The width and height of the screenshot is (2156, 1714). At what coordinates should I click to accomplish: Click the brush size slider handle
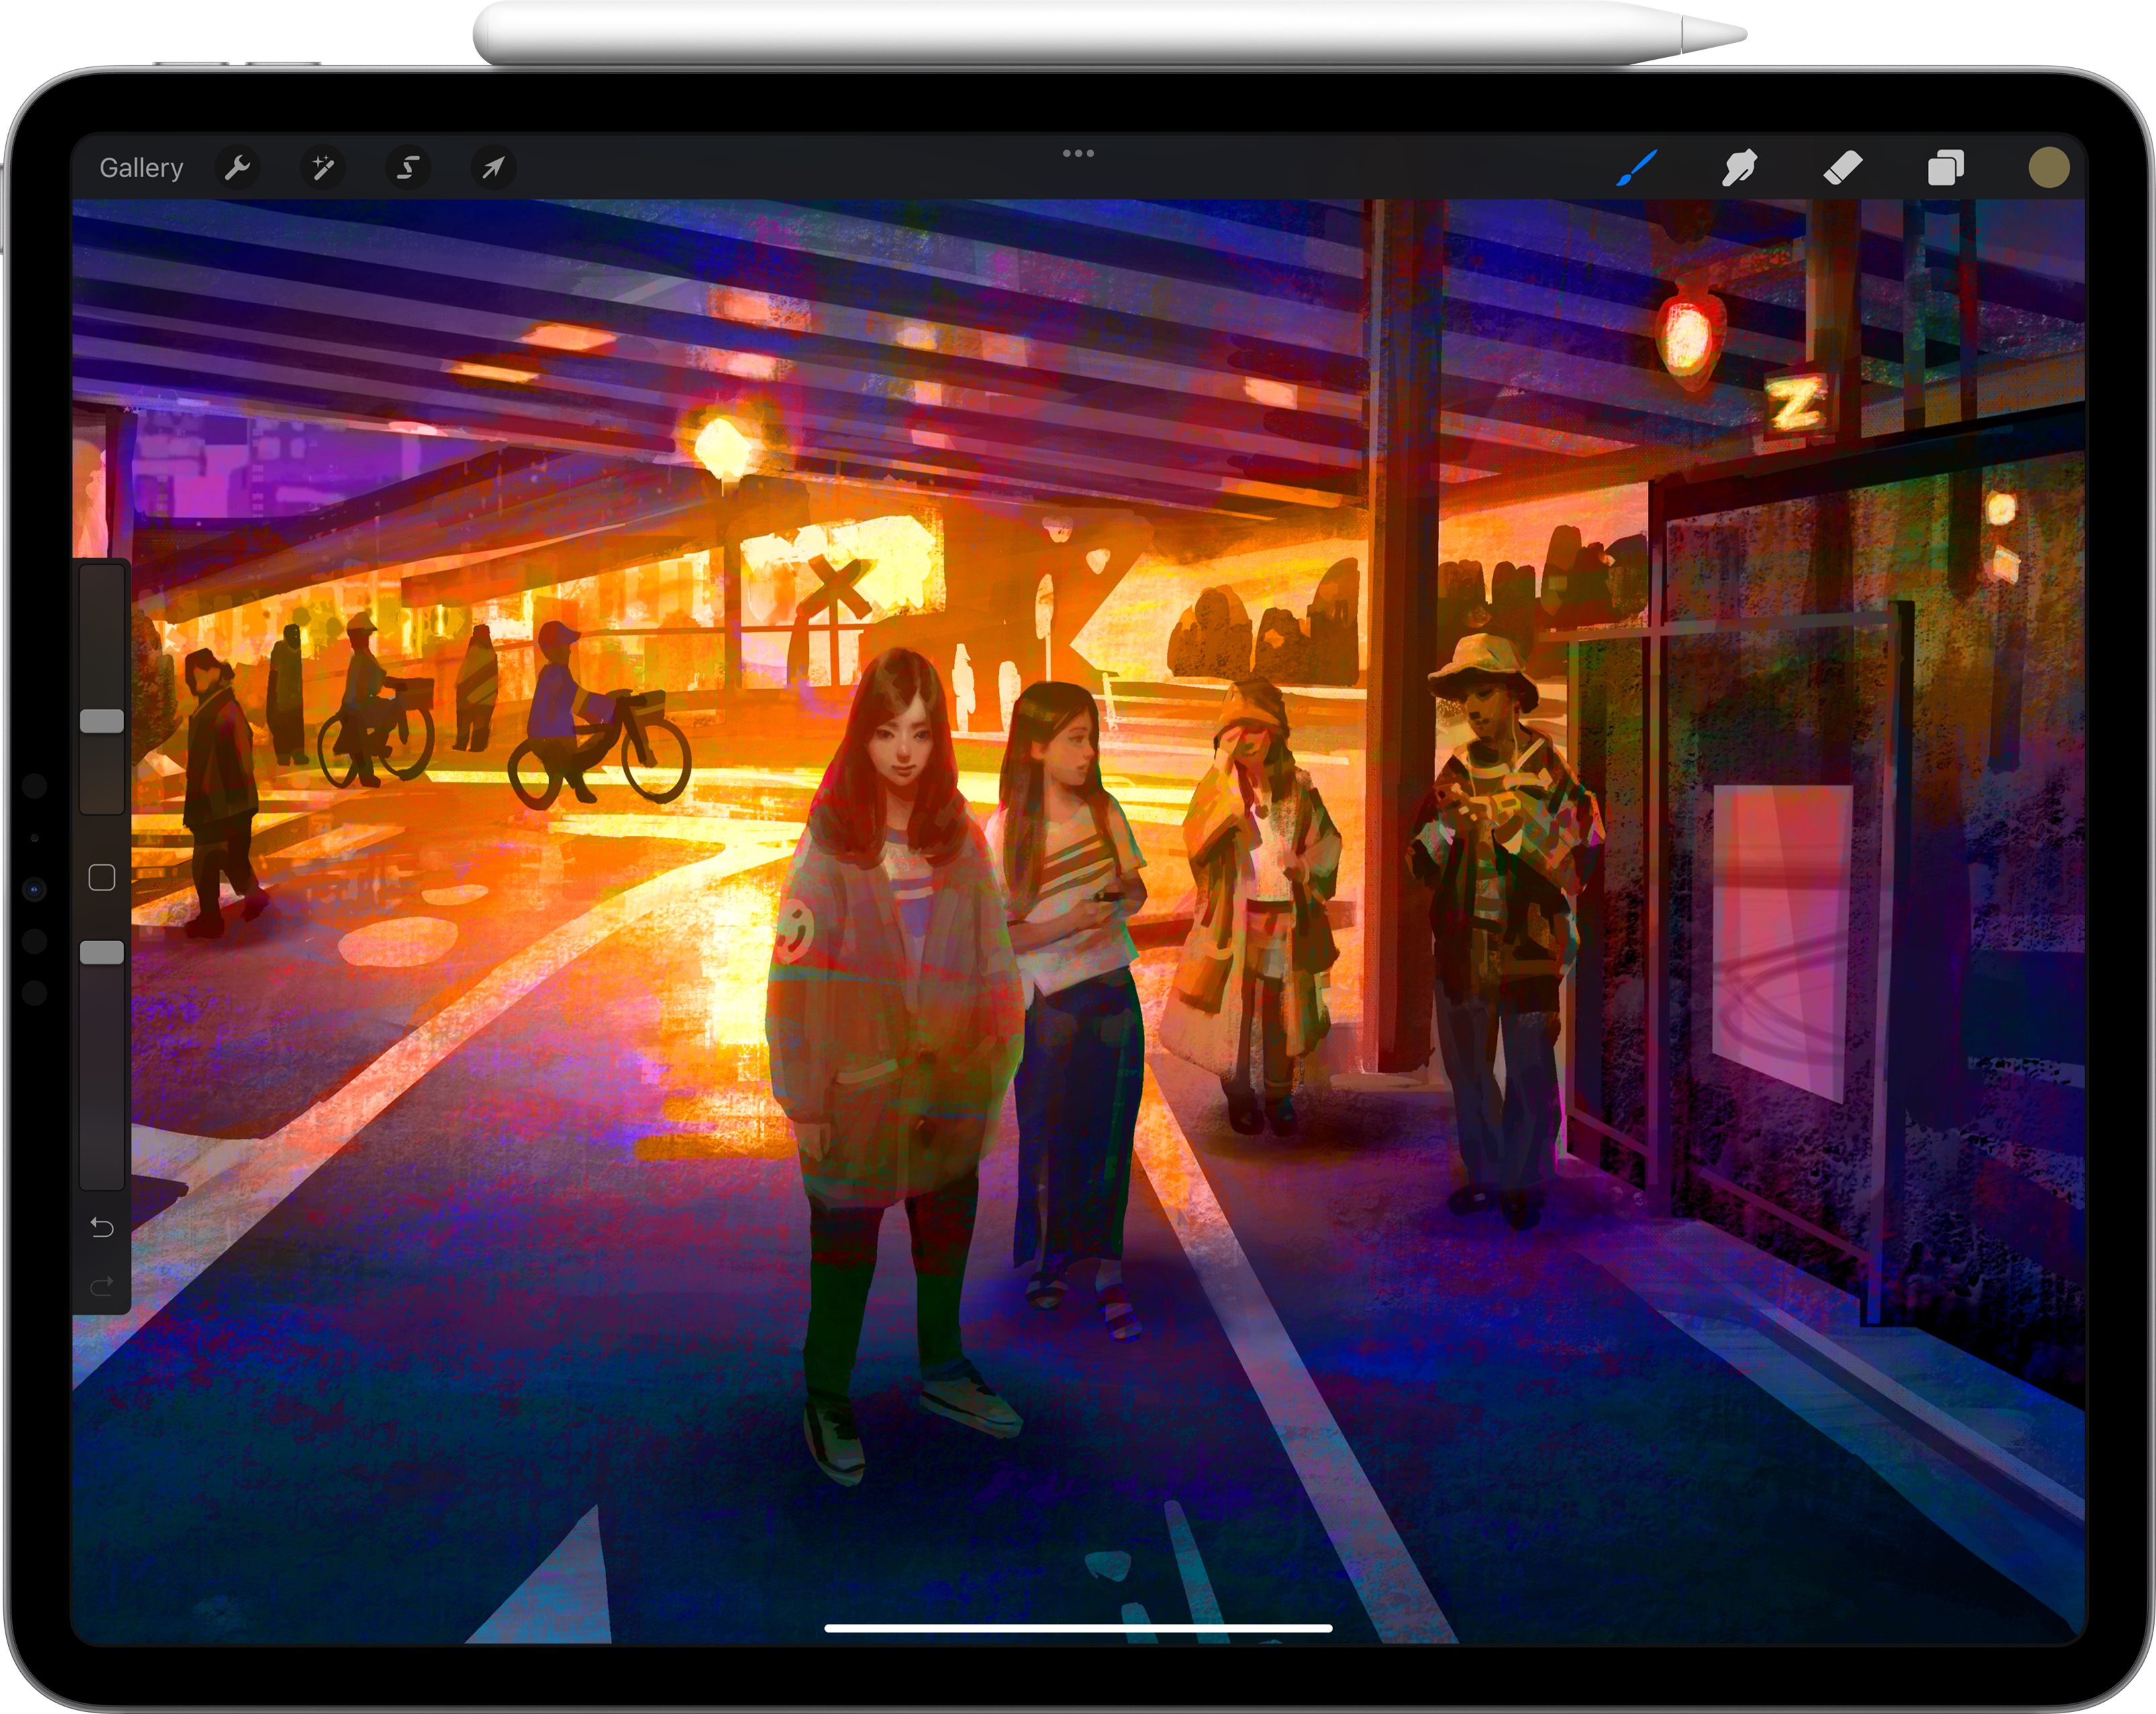tap(102, 721)
